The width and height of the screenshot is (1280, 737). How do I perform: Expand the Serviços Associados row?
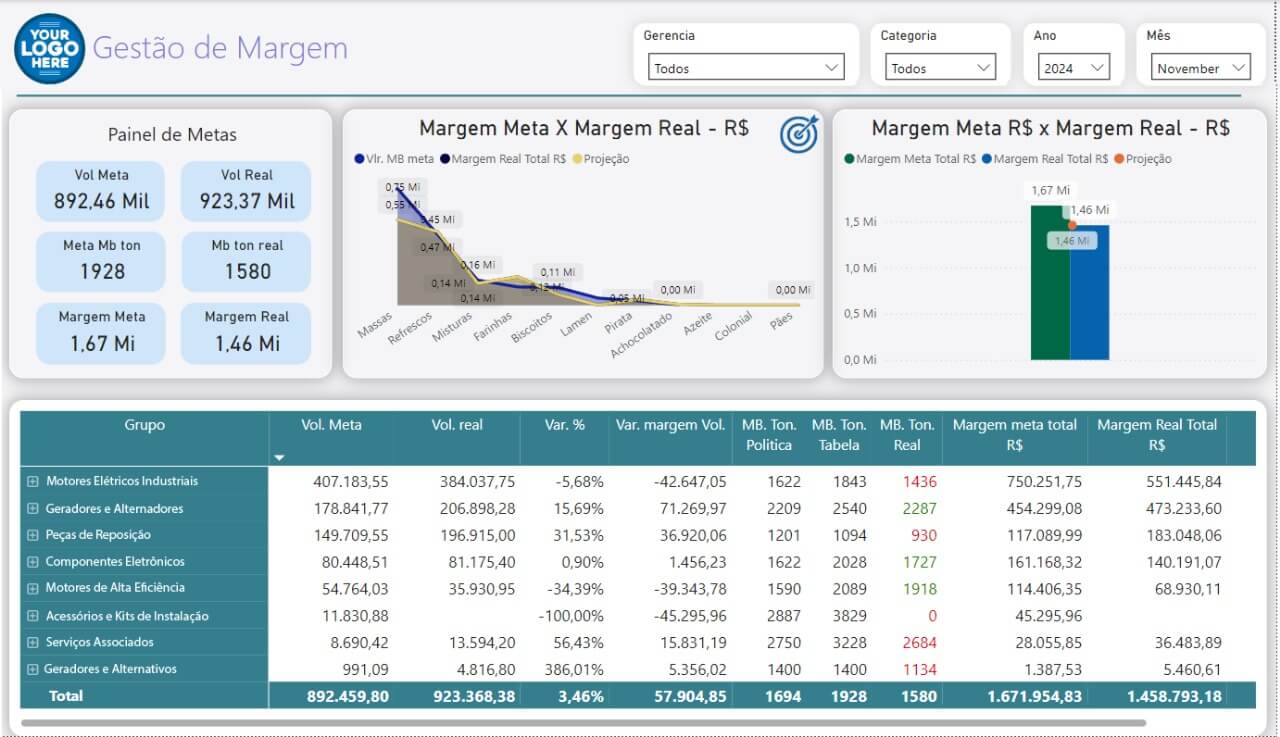coord(33,642)
